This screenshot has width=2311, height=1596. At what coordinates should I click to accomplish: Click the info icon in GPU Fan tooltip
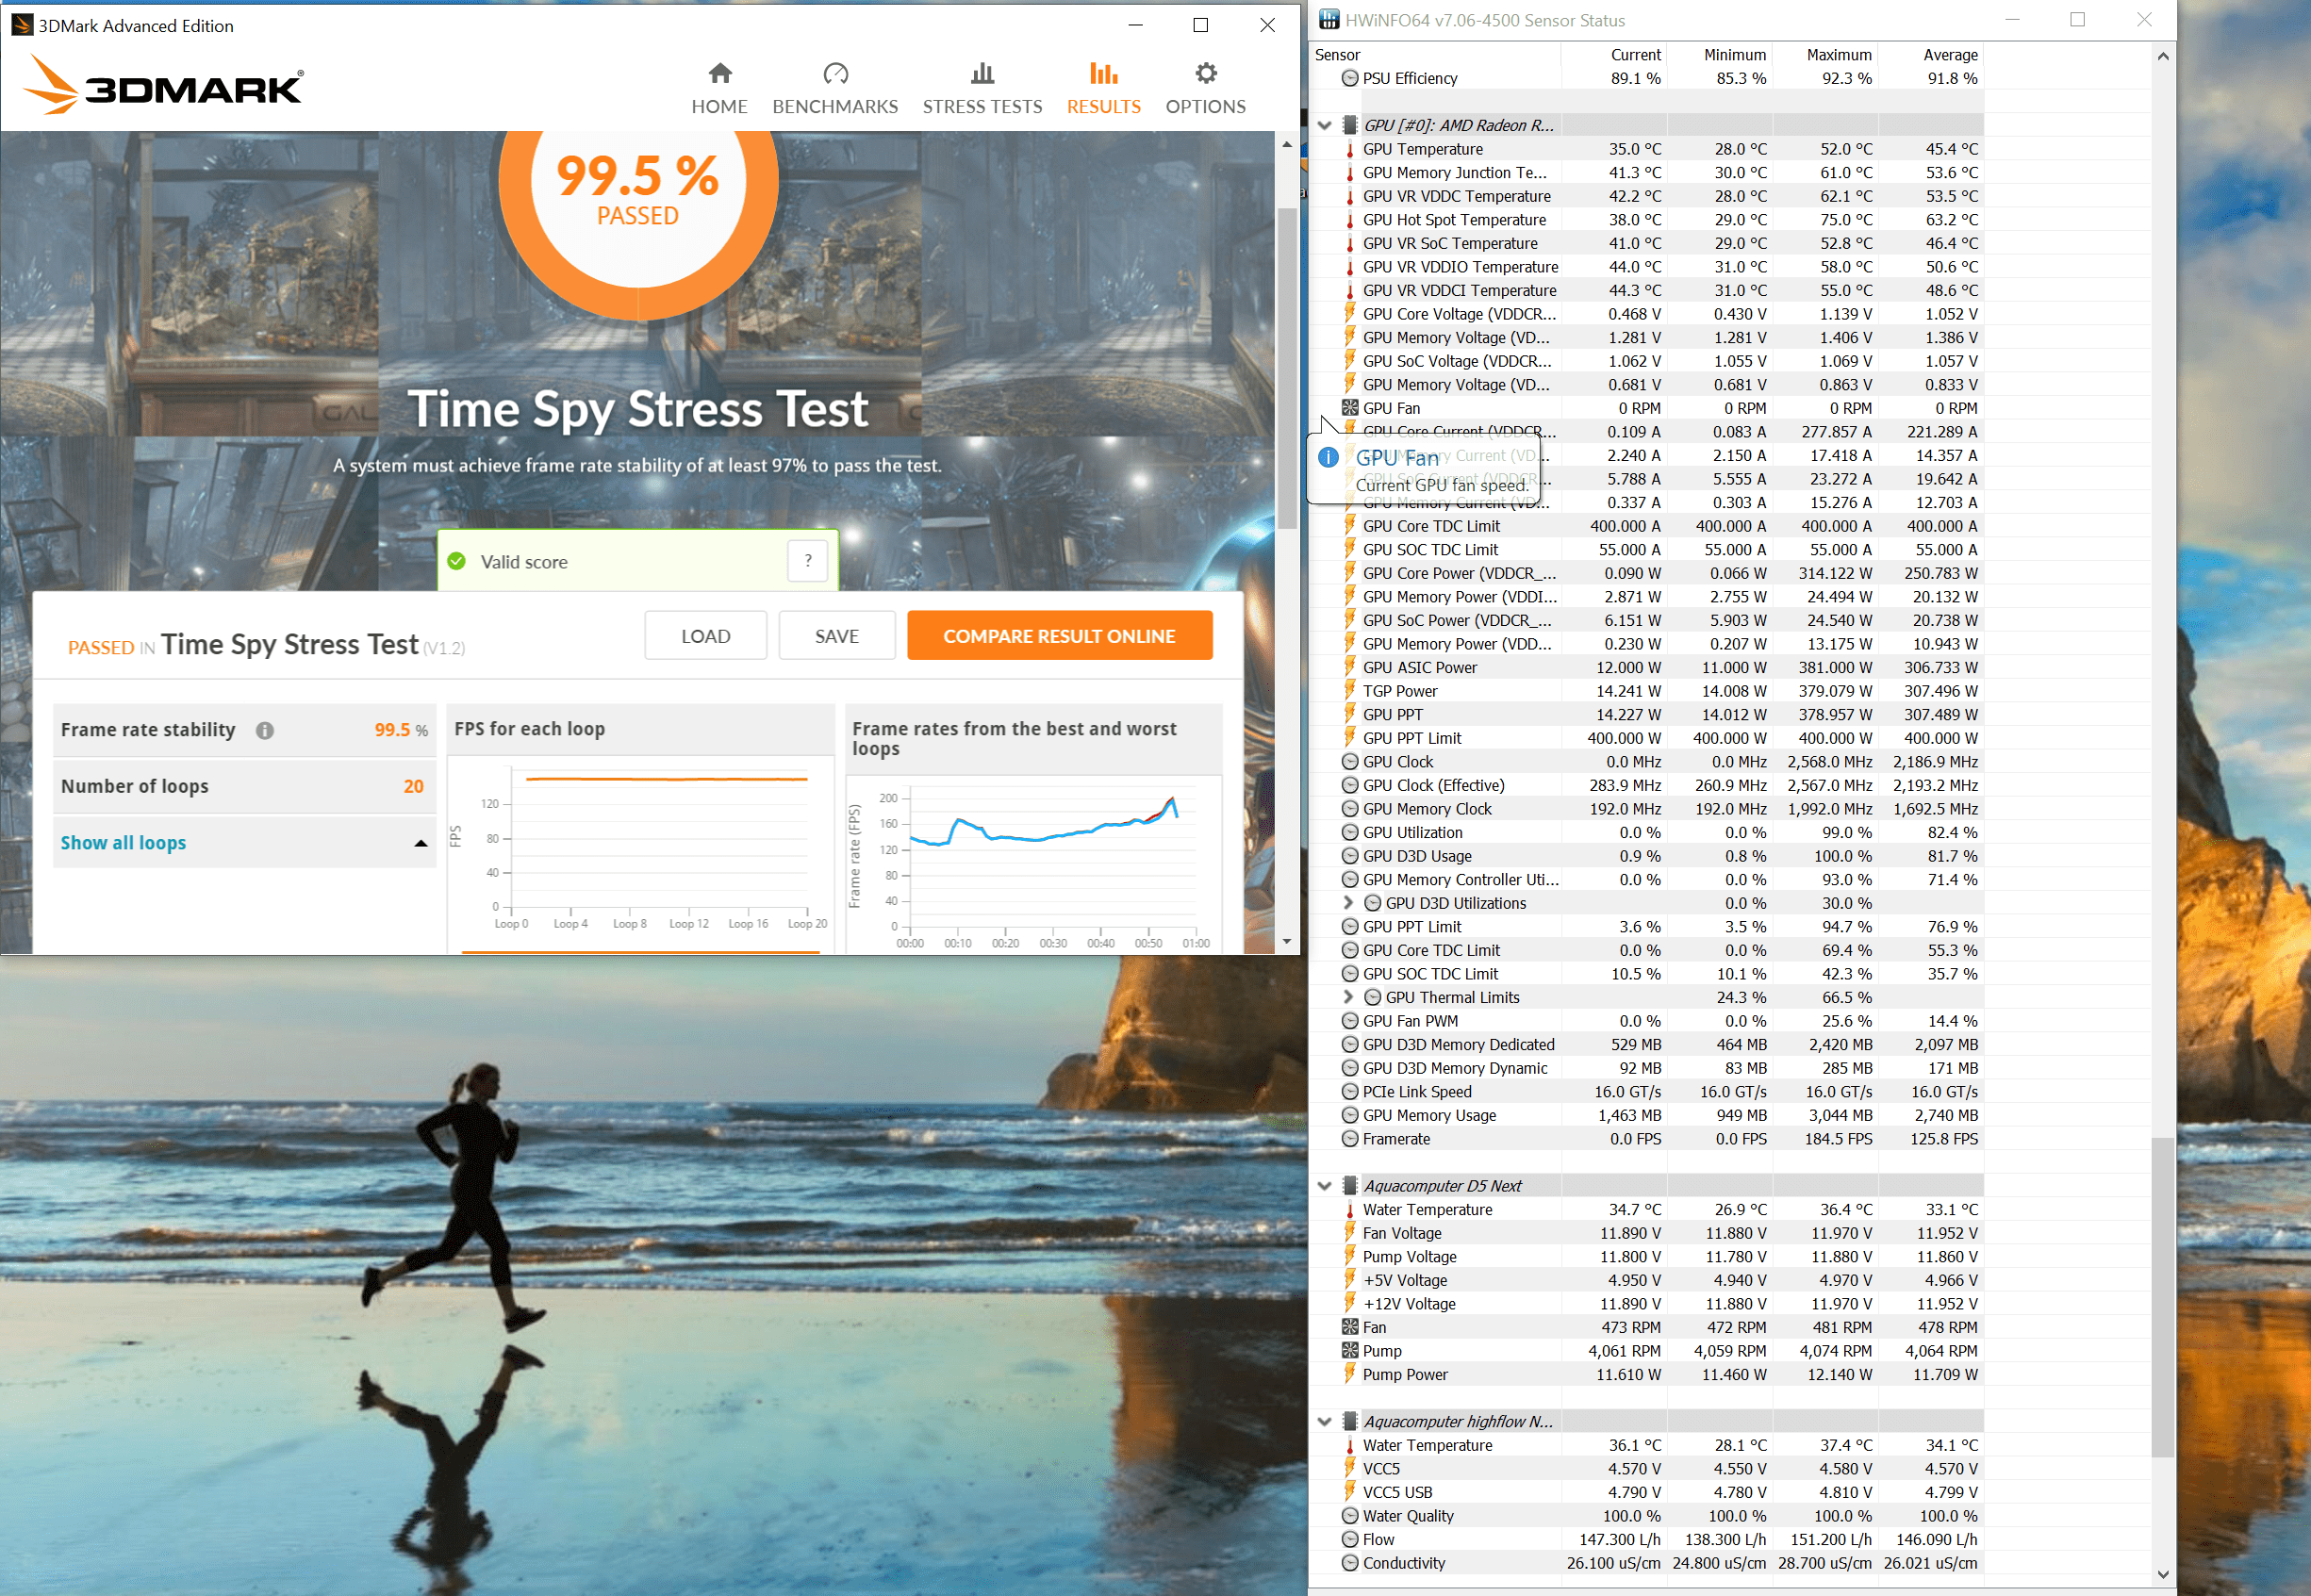[x=1328, y=457]
